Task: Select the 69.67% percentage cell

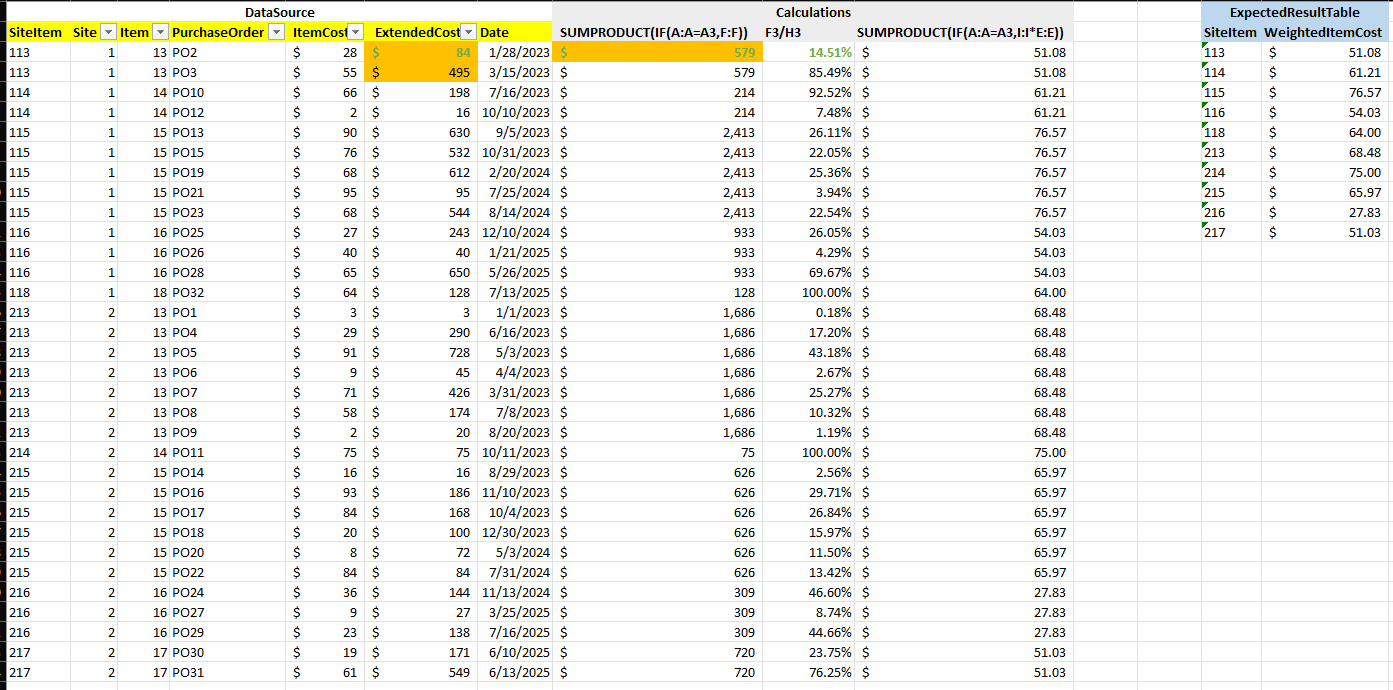Action: coord(808,272)
